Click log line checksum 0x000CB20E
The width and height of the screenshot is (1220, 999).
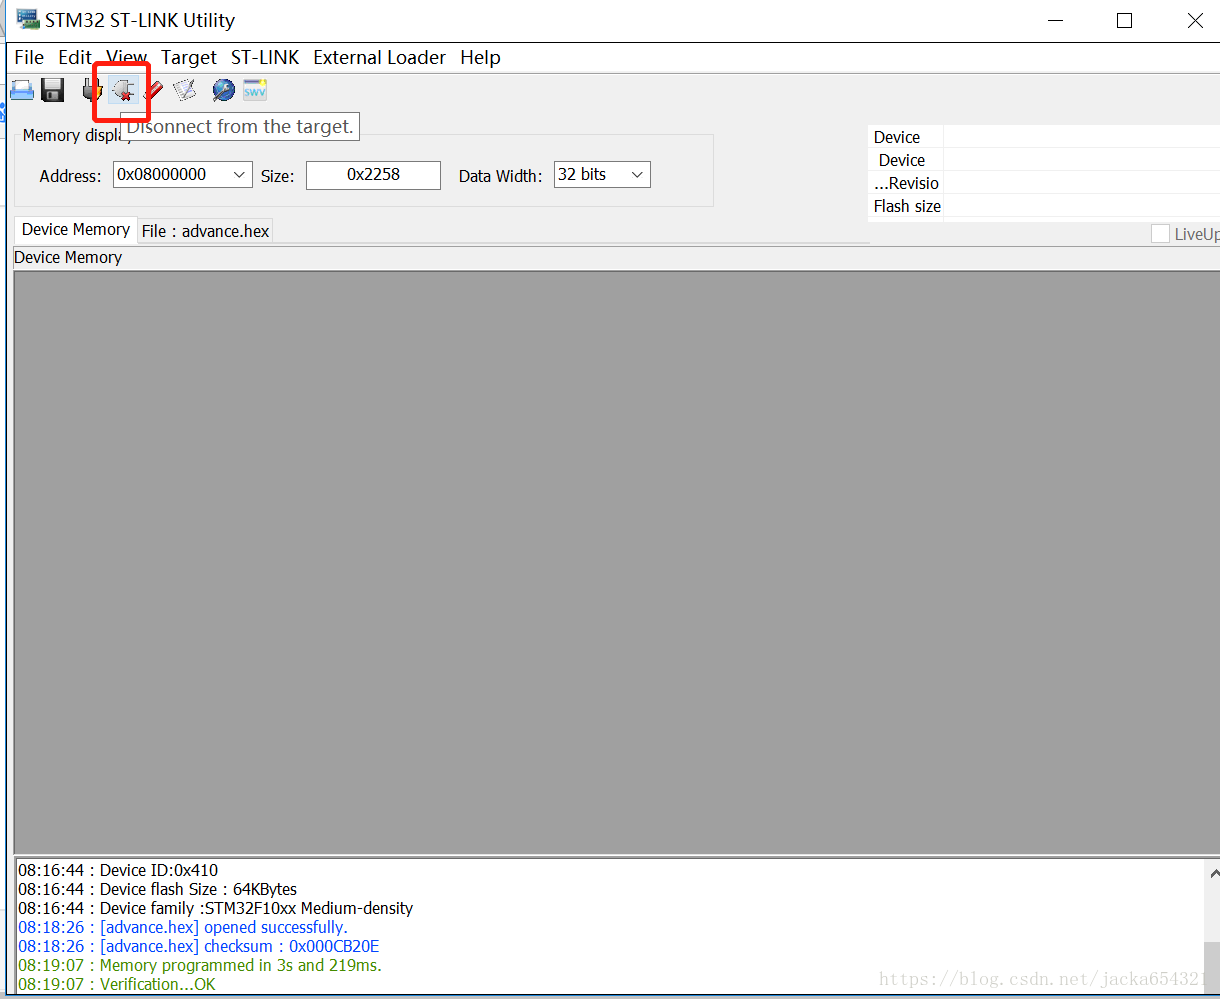click(x=199, y=946)
